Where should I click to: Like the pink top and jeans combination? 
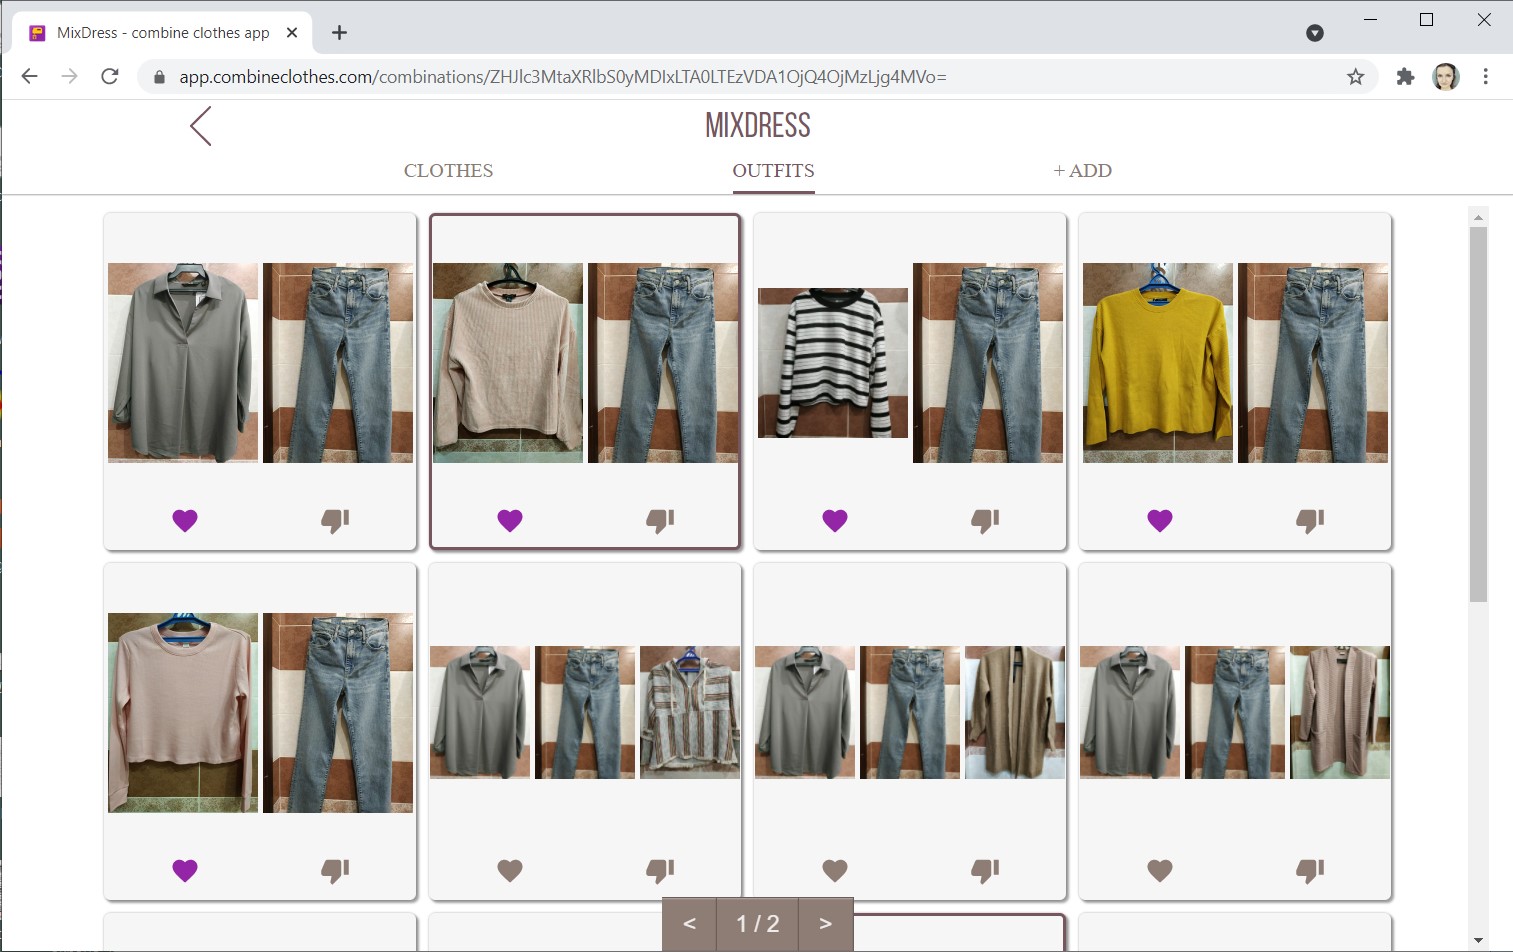pyautogui.click(x=184, y=870)
